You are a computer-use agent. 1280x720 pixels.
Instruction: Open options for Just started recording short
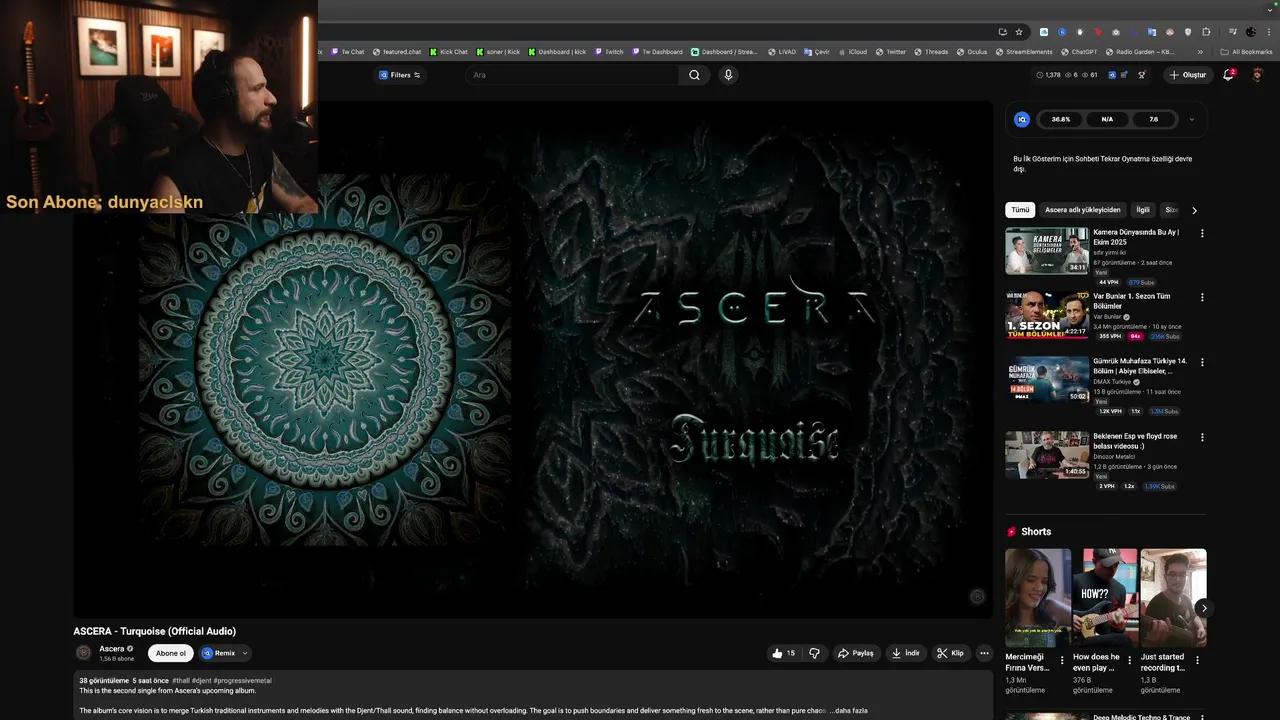[1197, 660]
